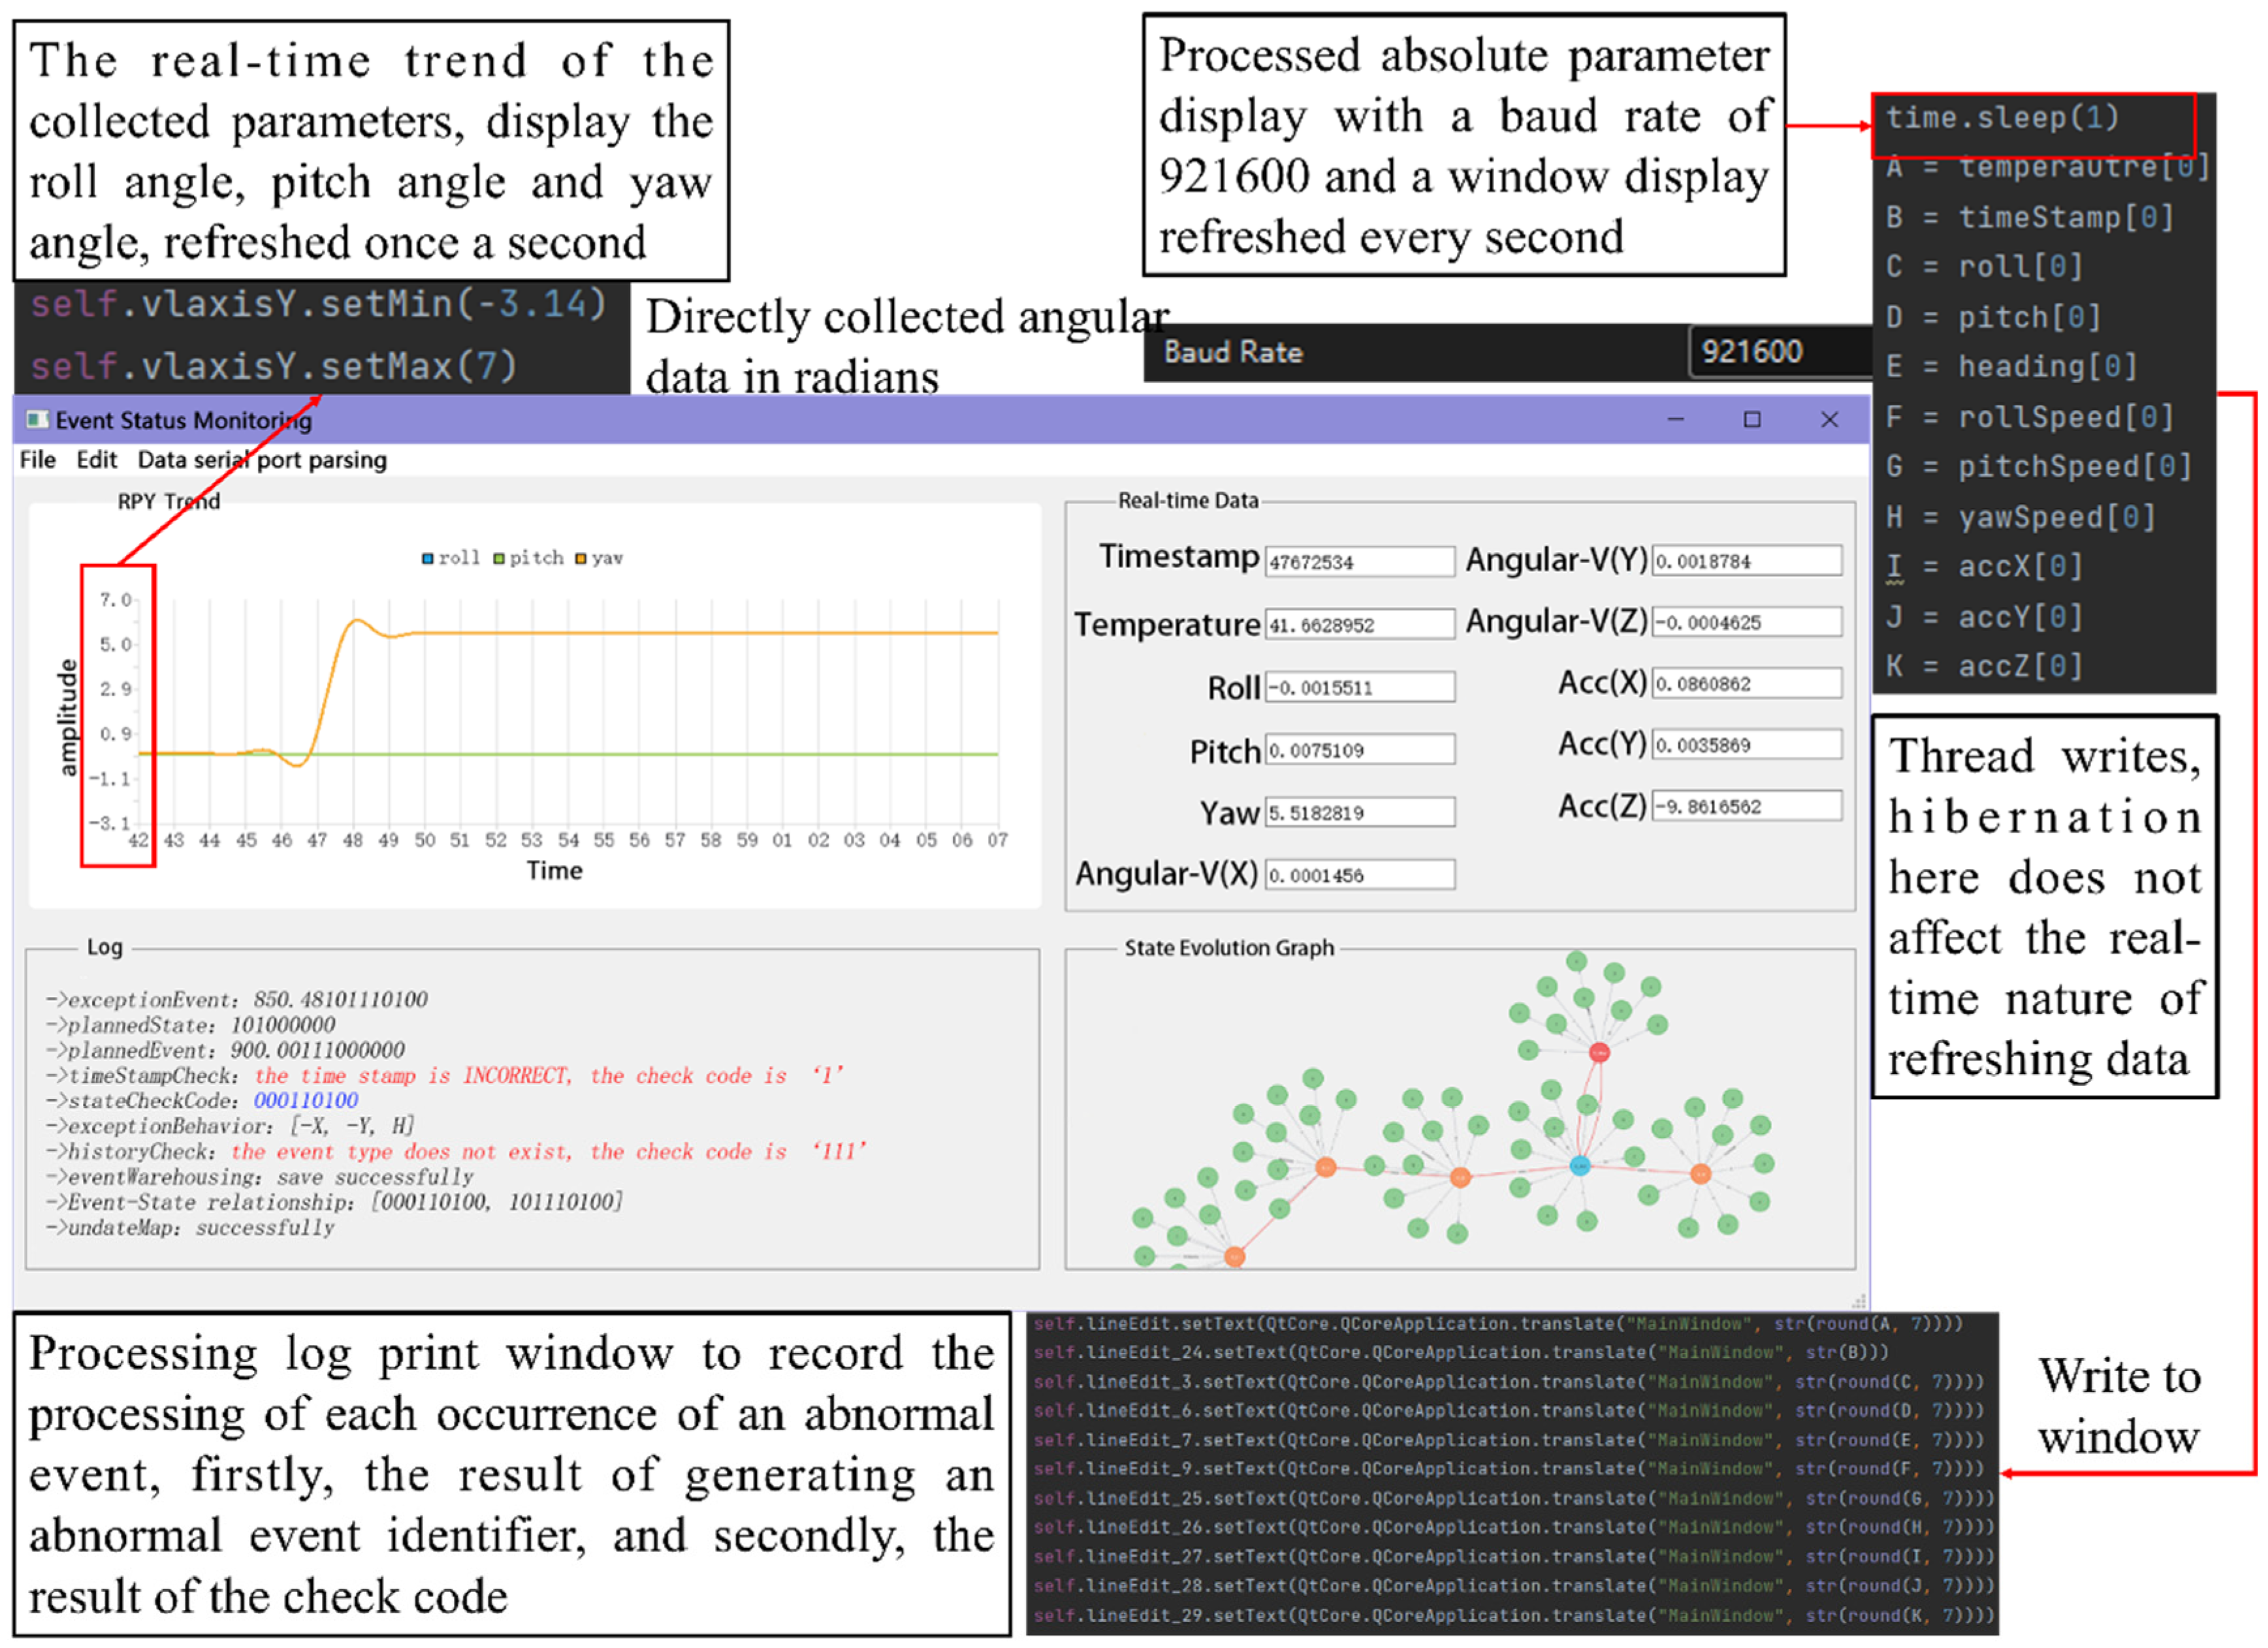Click the green pitch legend marker
This screenshot has height=1648, width=2268.
pyautogui.click(x=499, y=559)
